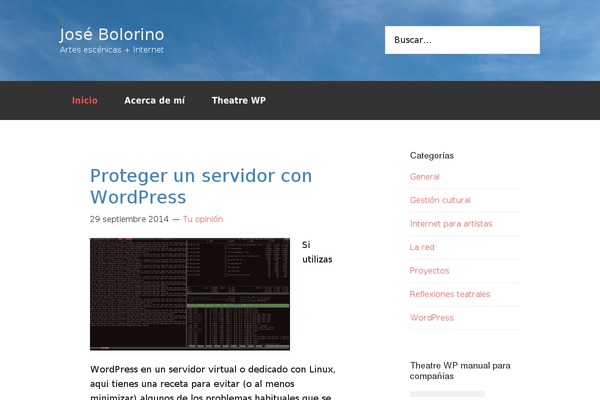
Task: Open the Theatre WP menu item
Action: pos(239,100)
